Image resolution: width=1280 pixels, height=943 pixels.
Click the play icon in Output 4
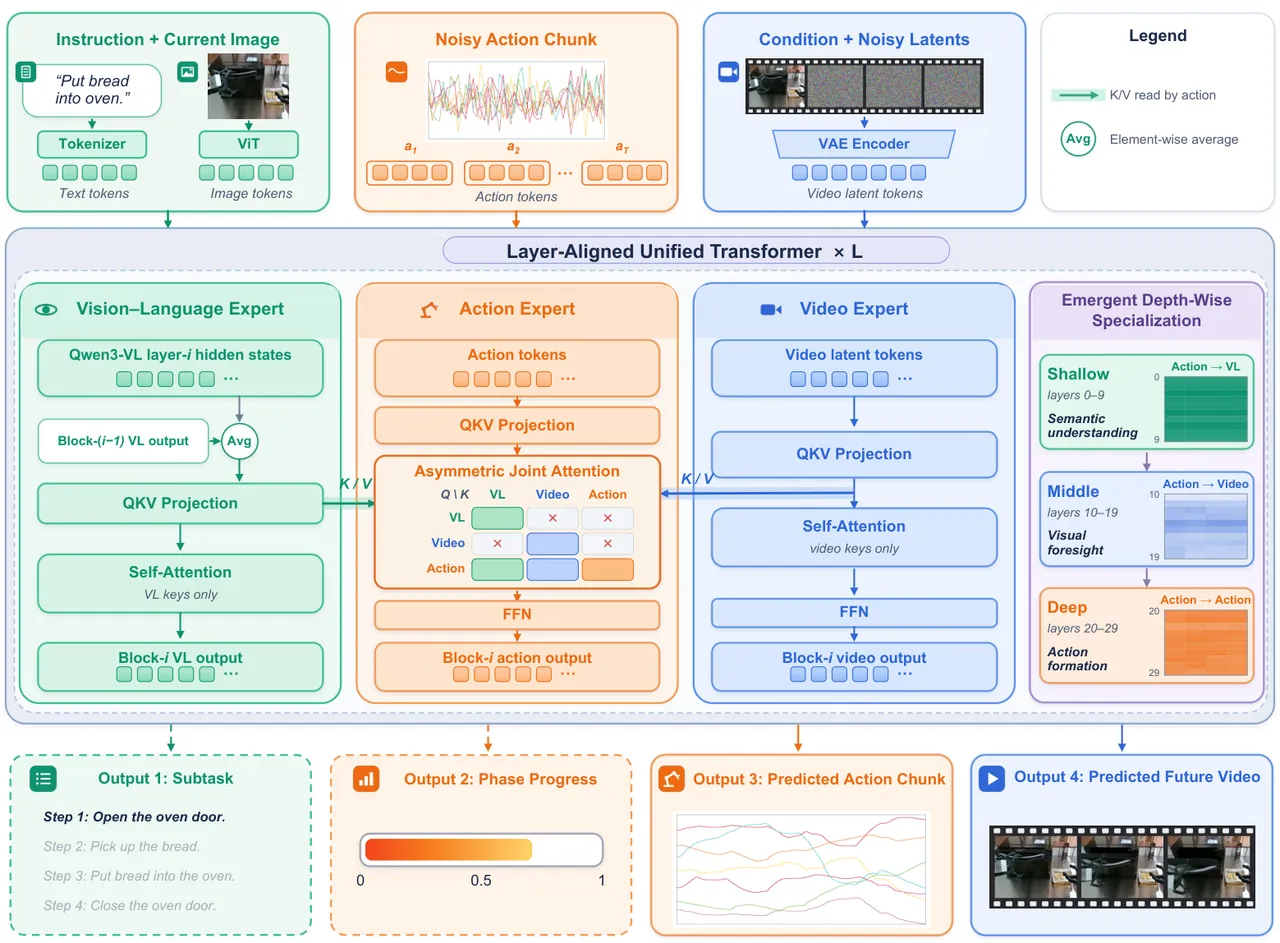pos(991,778)
